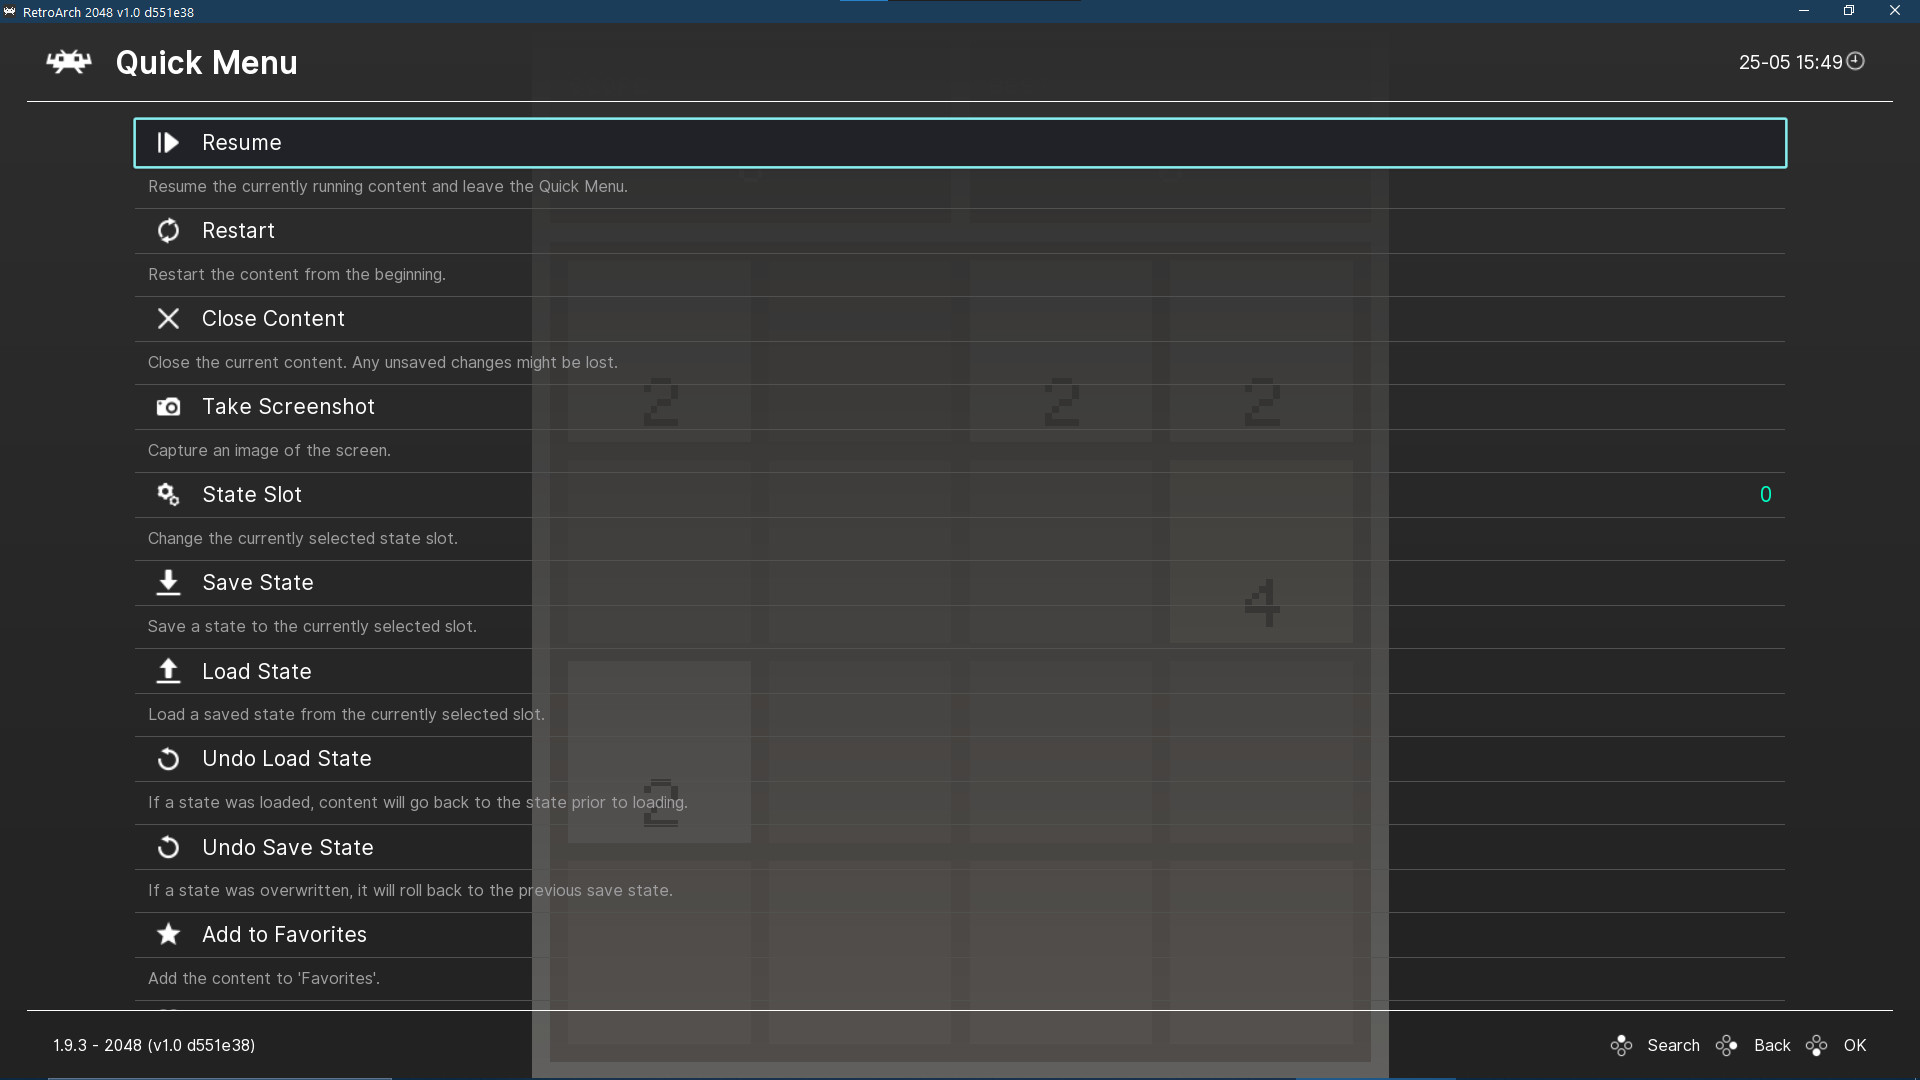The image size is (1920, 1080).
Task: Select the Close Content menu entry
Action: pos(273,318)
